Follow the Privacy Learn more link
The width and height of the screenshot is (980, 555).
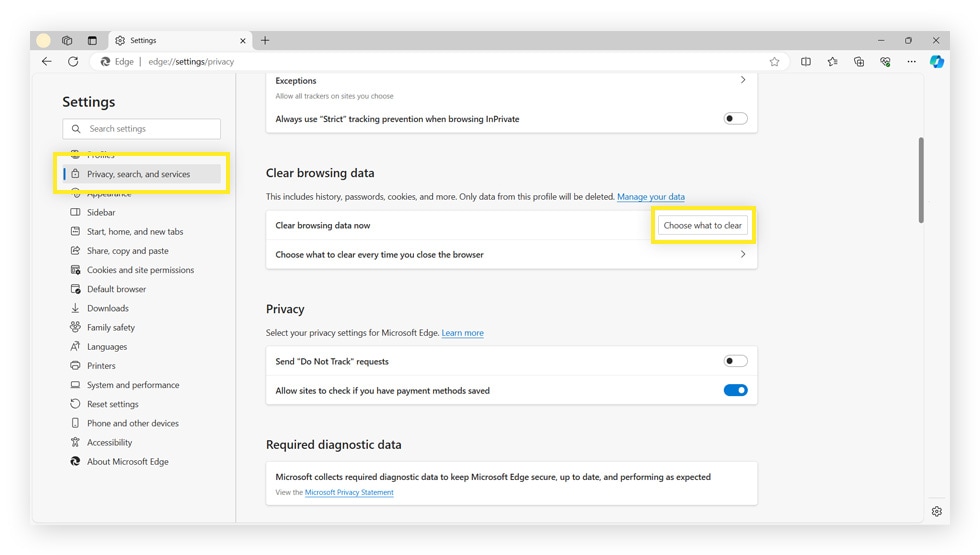point(462,332)
